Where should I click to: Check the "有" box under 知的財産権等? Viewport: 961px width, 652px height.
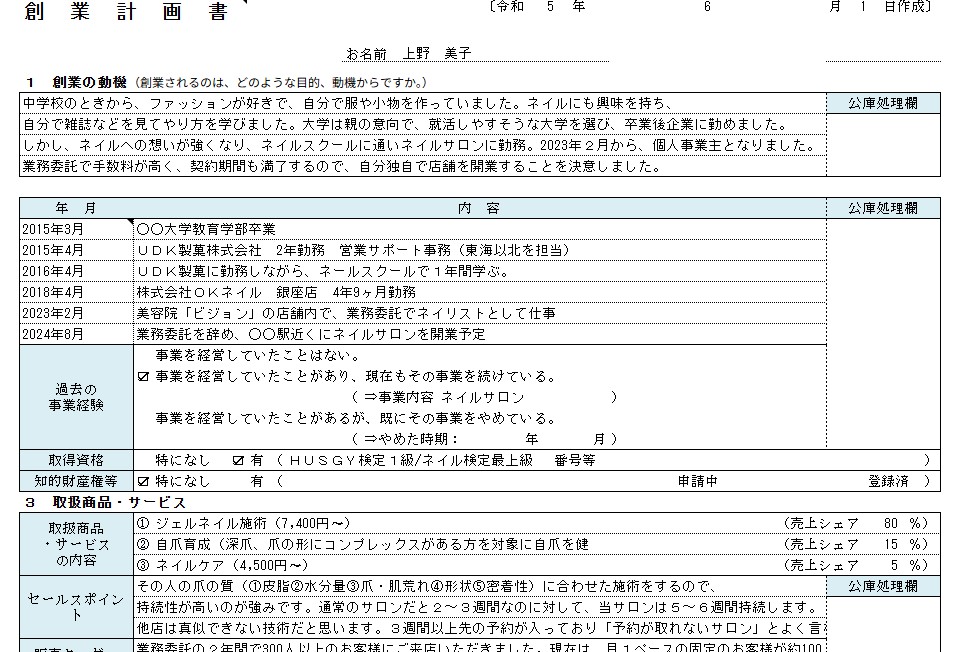coord(253,482)
